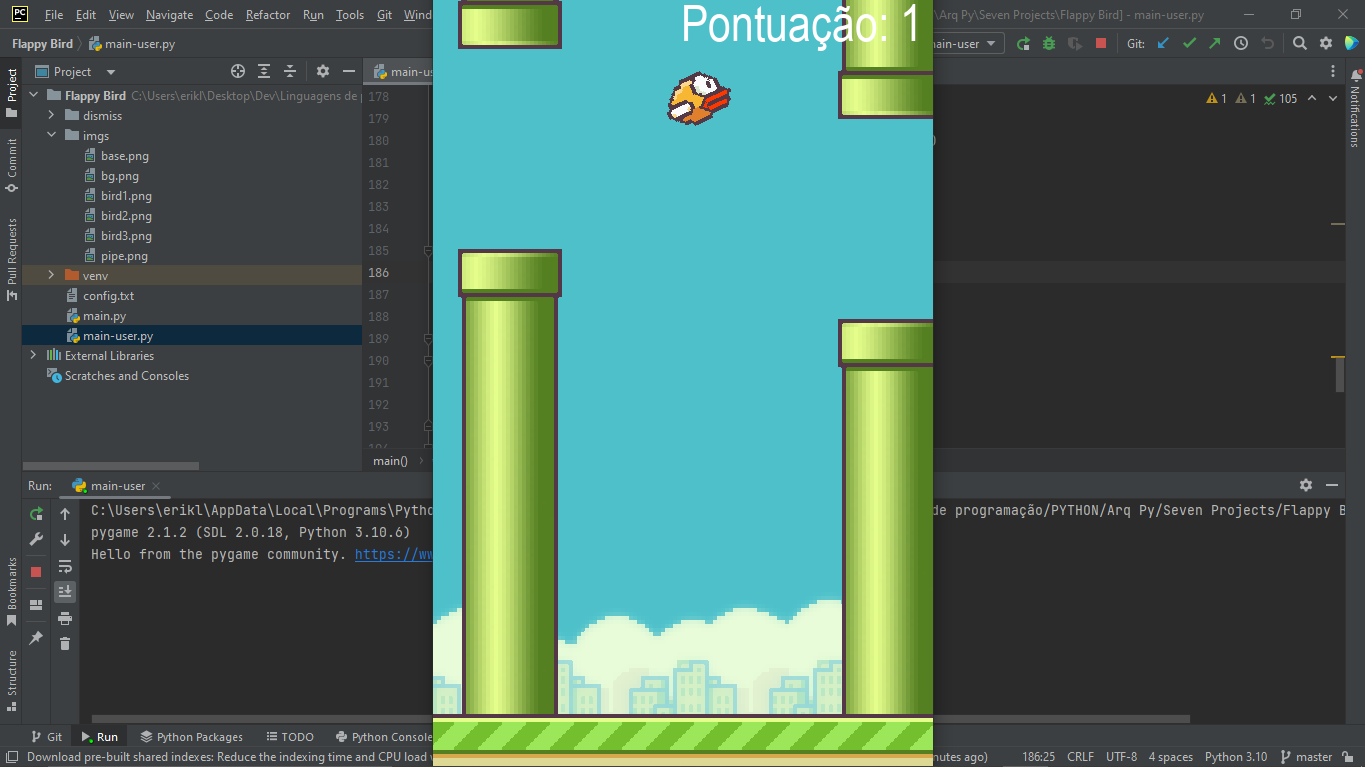1365x767 pixels.
Task: Commit changes using green checkmark Git icon
Action: click(1191, 43)
